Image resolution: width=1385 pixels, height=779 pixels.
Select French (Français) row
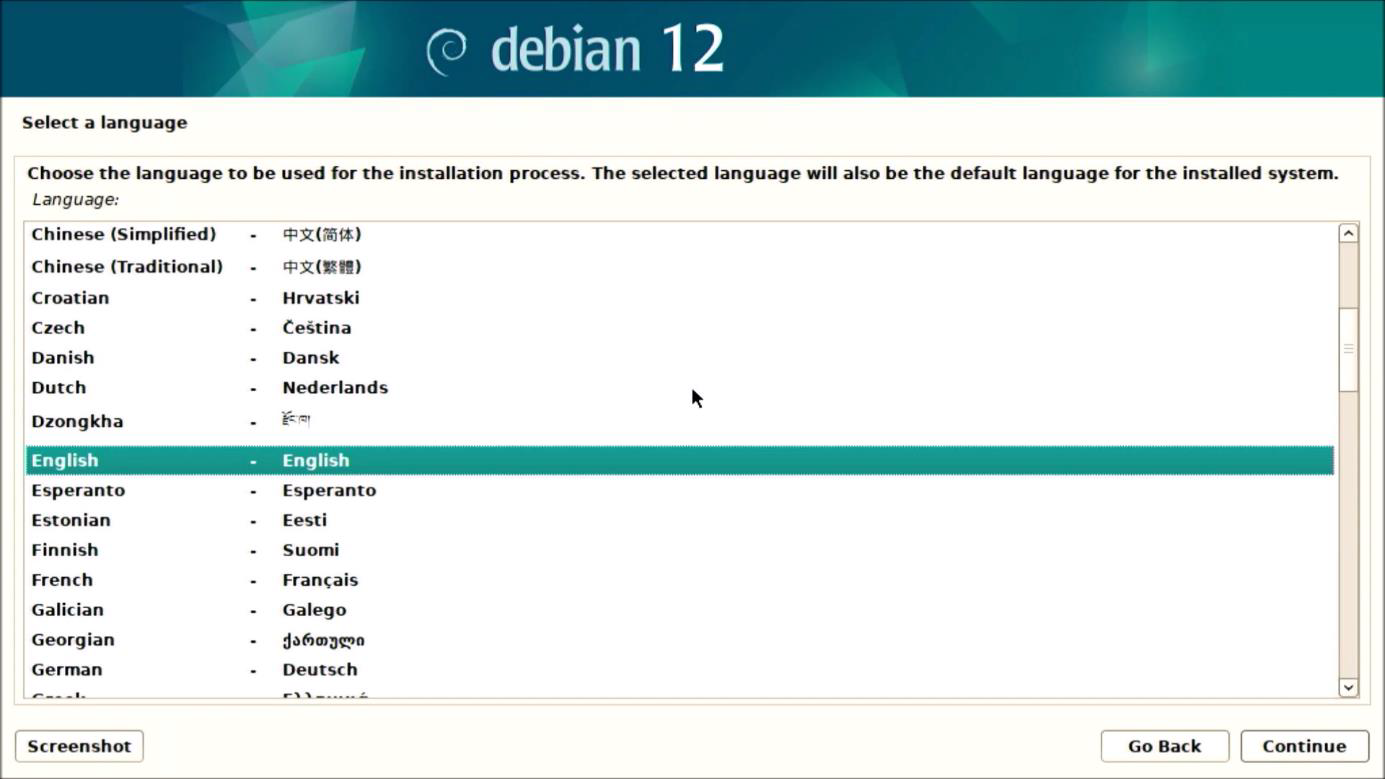point(680,581)
